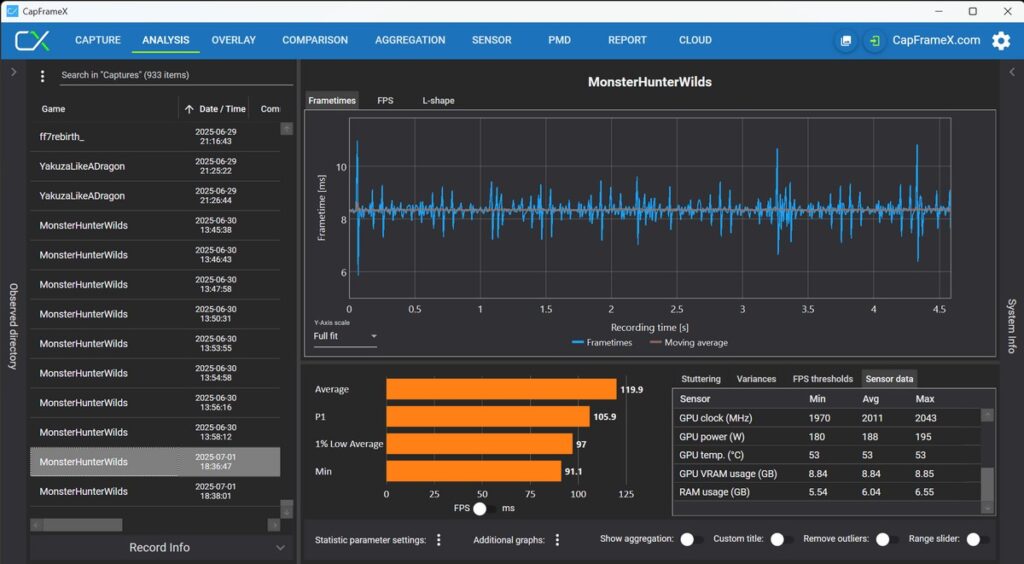This screenshot has height=564, width=1024.
Task: Expand Observed directory panel arrow
Action: point(14,72)
